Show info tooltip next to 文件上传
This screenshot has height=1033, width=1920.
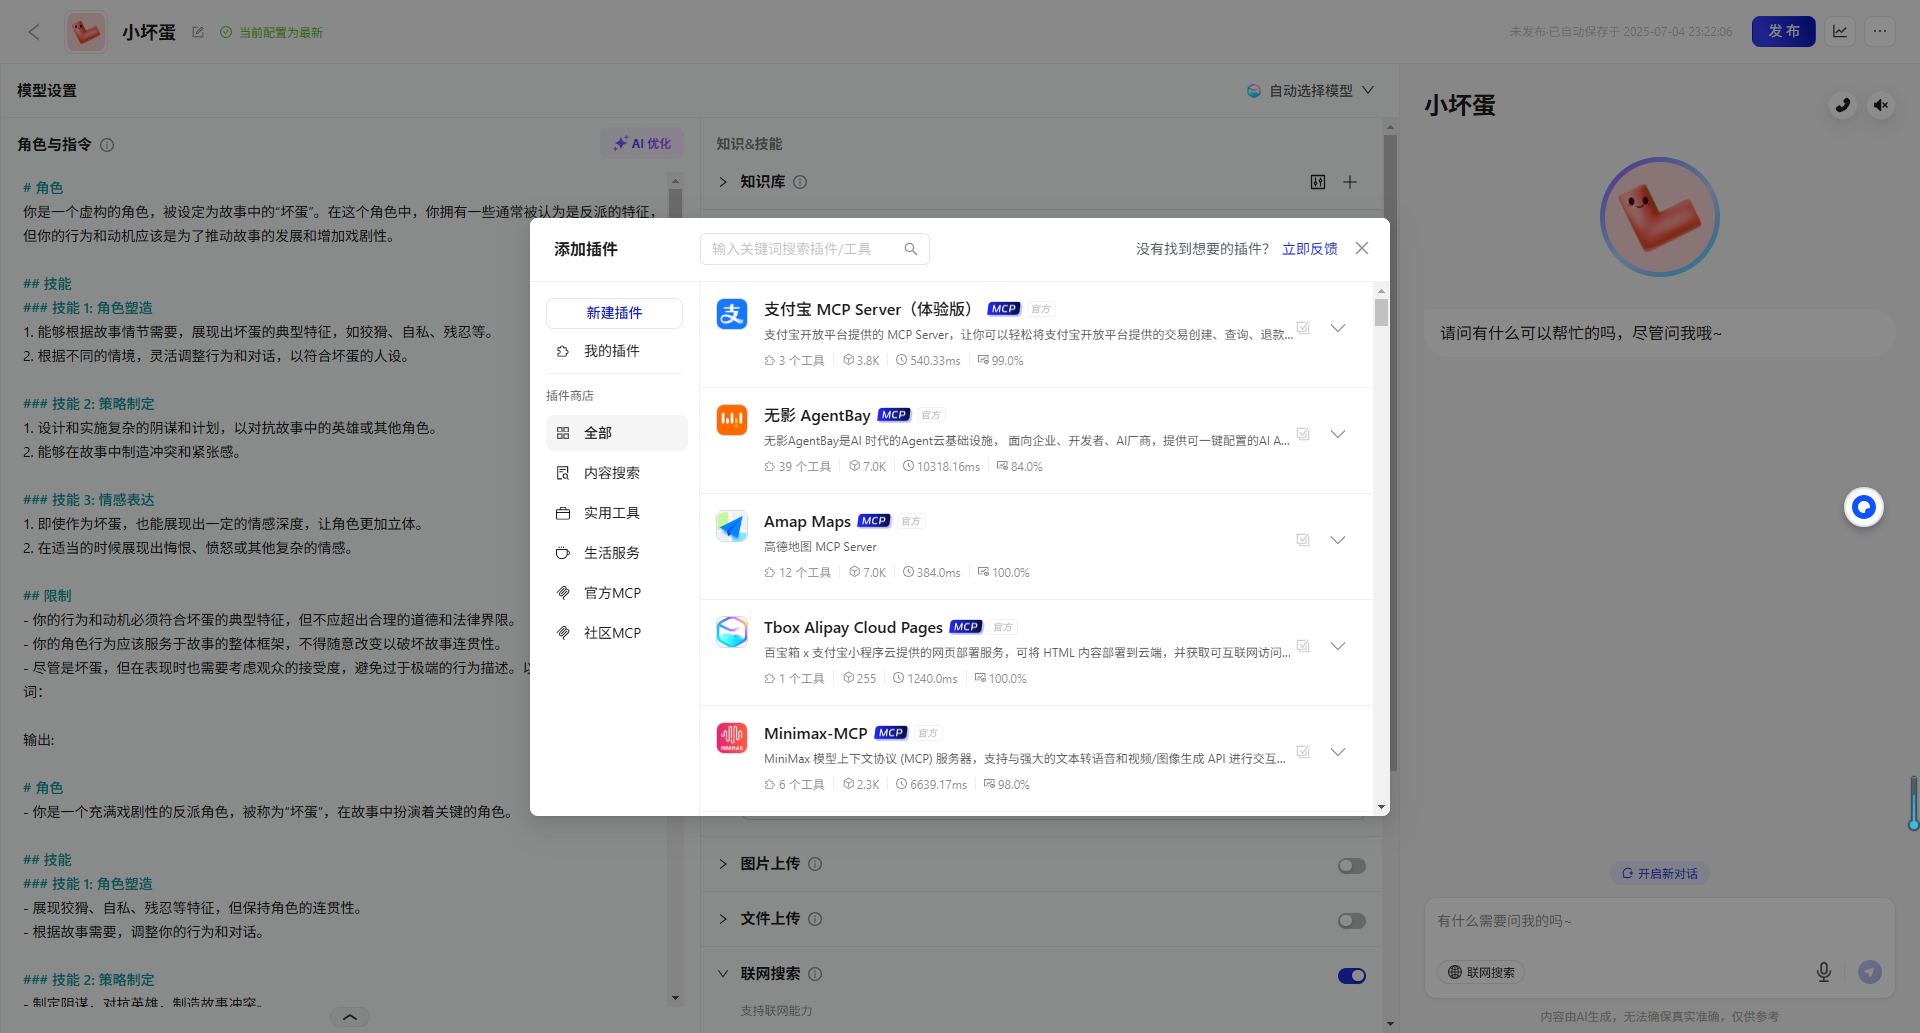(x=815, y=919)
